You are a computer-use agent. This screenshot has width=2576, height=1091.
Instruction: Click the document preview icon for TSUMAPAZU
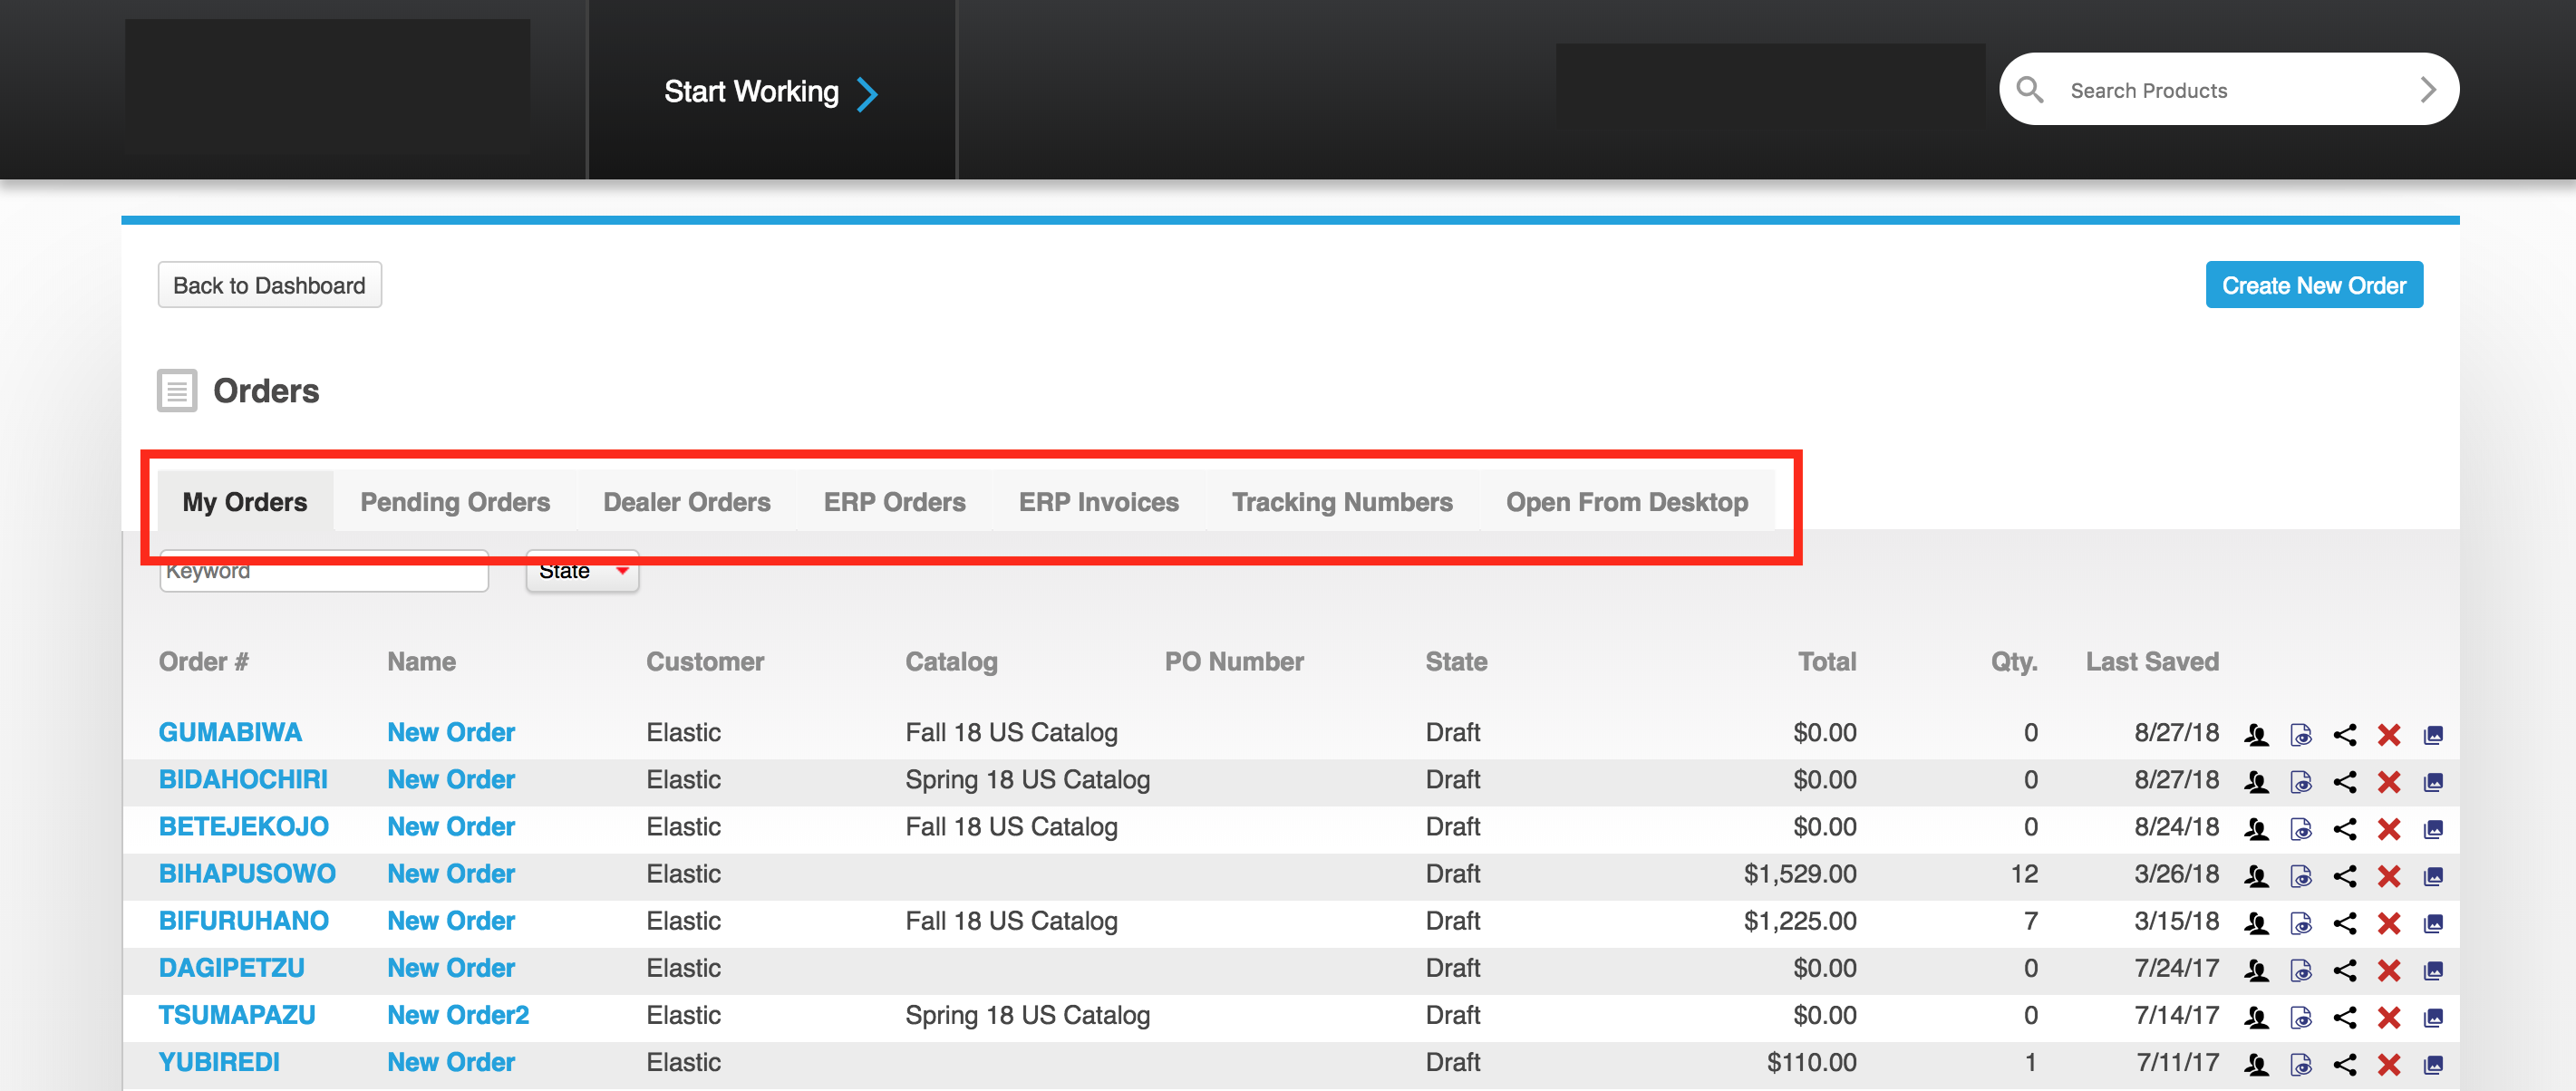[x=2301, y=1017]
